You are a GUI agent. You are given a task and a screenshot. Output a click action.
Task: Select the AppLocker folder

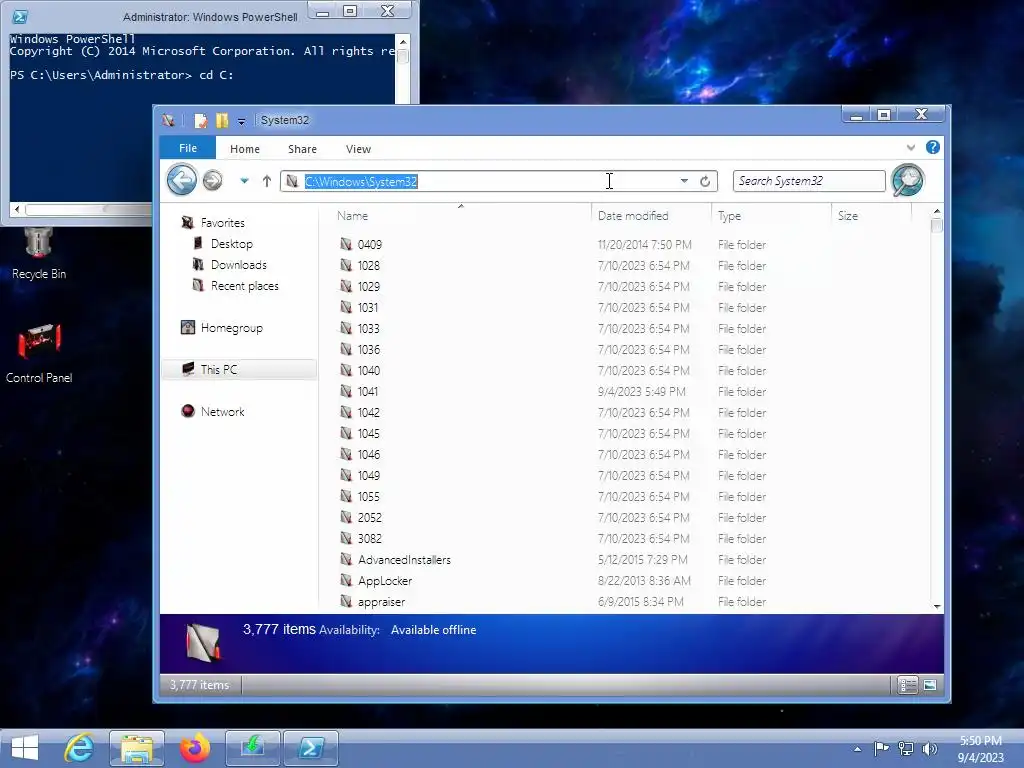[385, 581]
